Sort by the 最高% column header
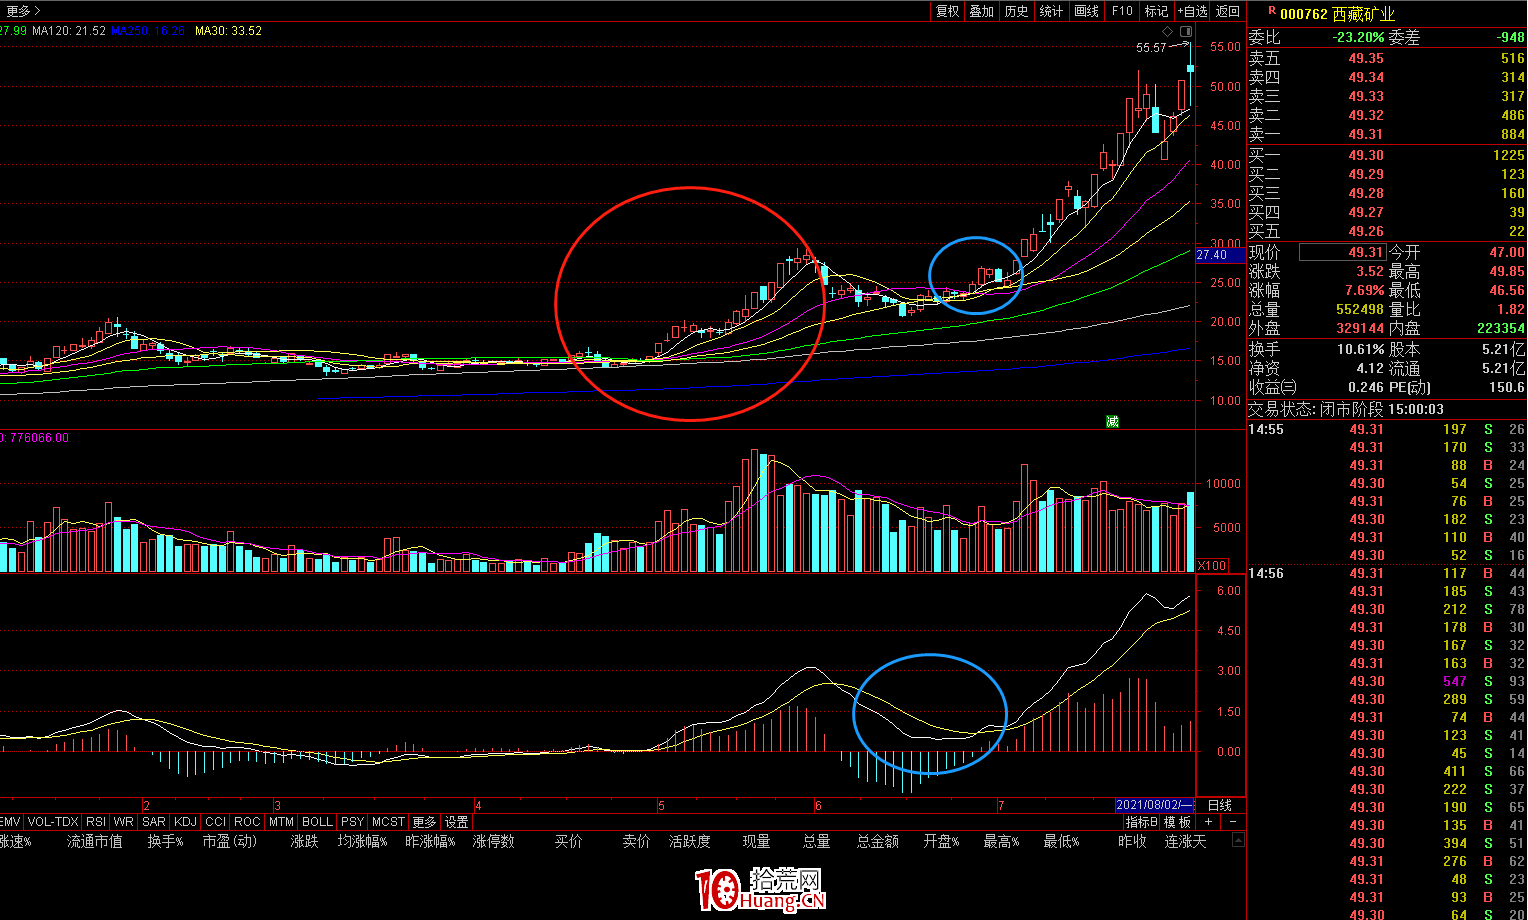 [1002, 841]
